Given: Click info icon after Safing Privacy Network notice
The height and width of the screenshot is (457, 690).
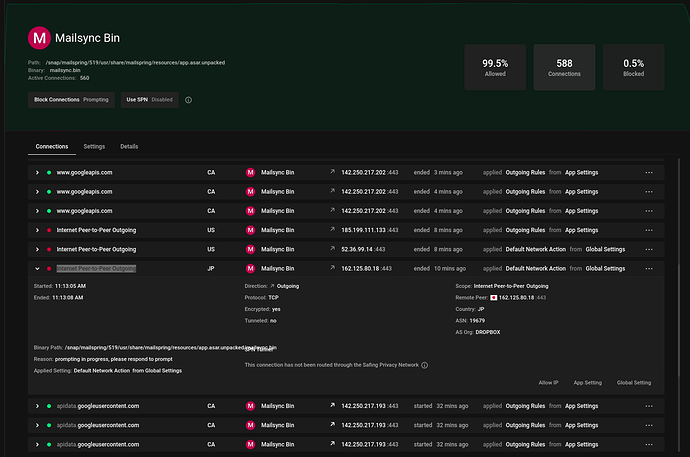Looking at the screenshot, I should click(x=425, y=365).
